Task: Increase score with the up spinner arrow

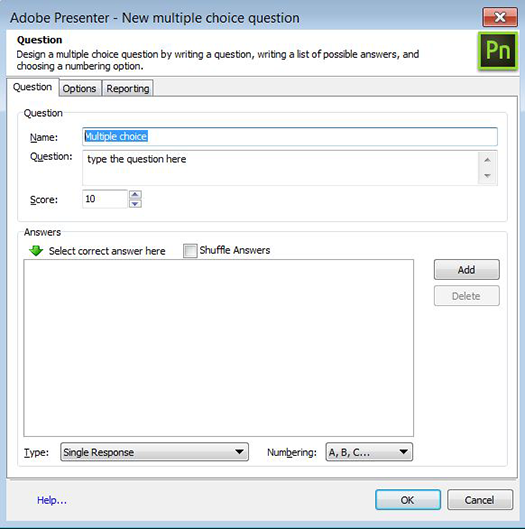Action: [135, 194]
